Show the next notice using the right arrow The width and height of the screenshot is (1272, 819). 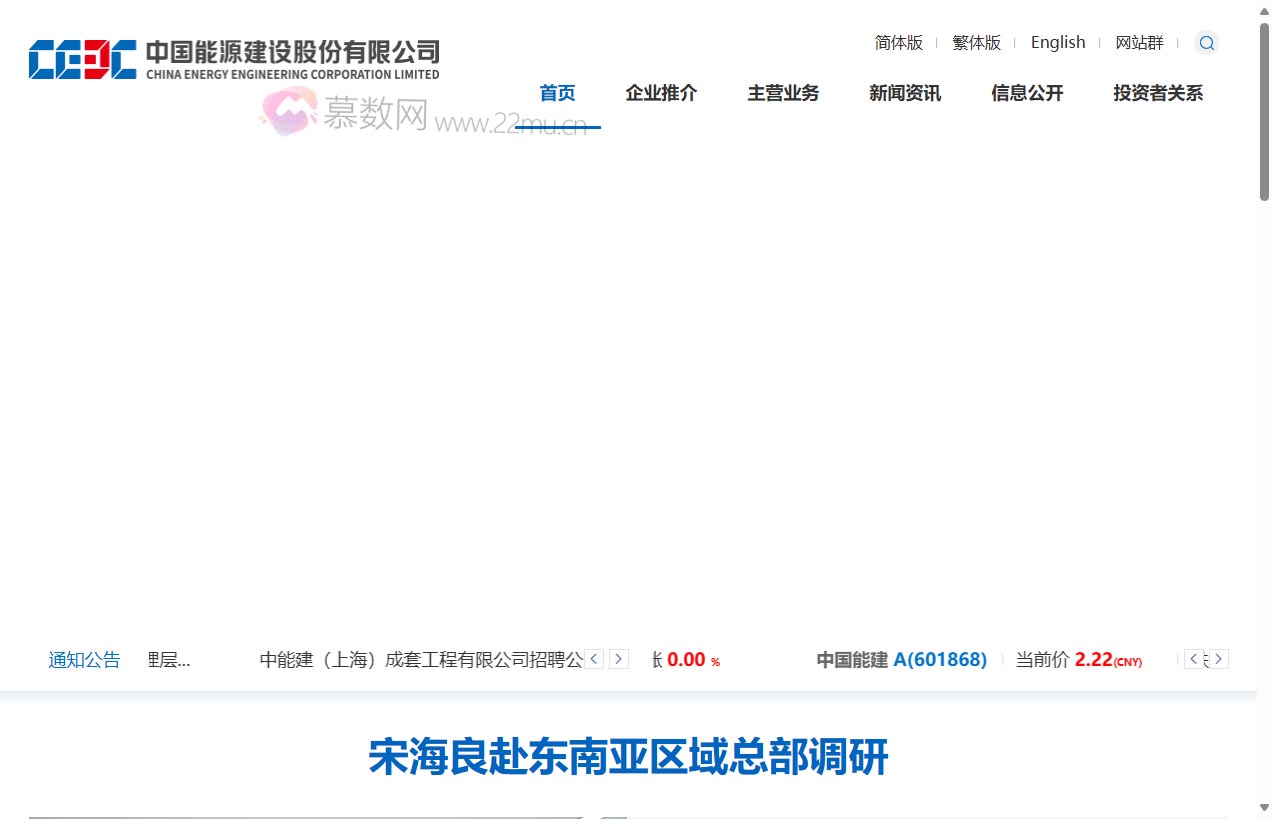(x=618, y=659)
